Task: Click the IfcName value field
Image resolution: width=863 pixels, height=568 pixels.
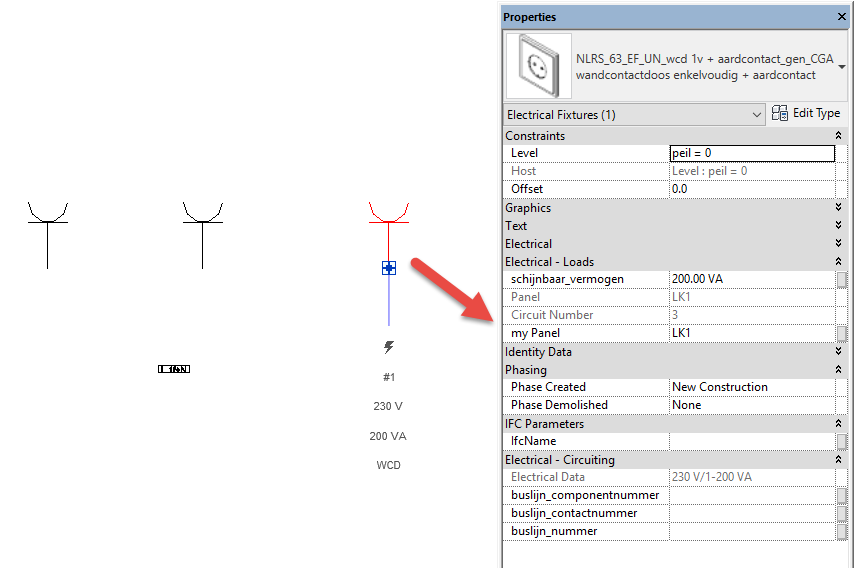Action: [752, 441]
